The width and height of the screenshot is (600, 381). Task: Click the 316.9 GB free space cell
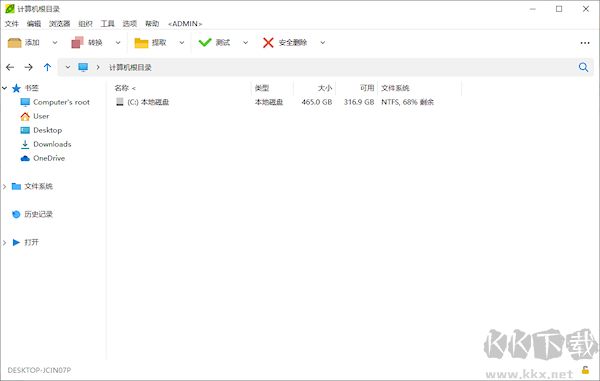pyautogui.click(x=359, y=102)
